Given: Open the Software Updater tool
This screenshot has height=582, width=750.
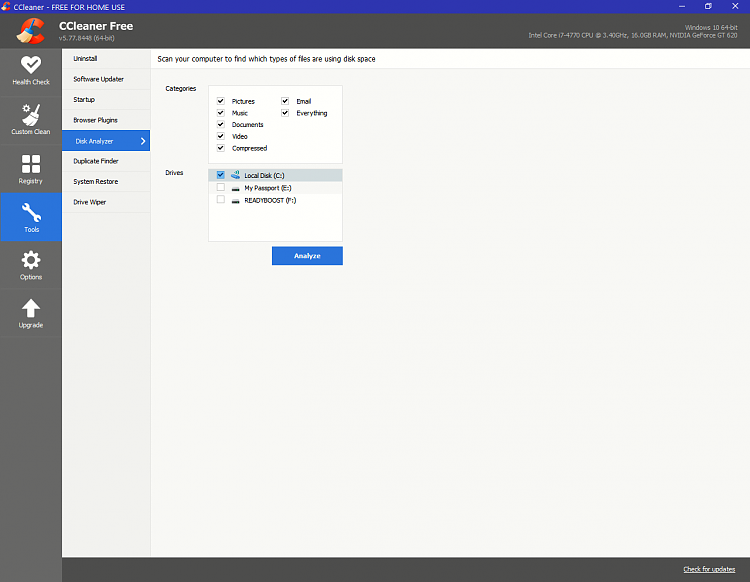Looking at the screenshot, I should coord(106,79).
